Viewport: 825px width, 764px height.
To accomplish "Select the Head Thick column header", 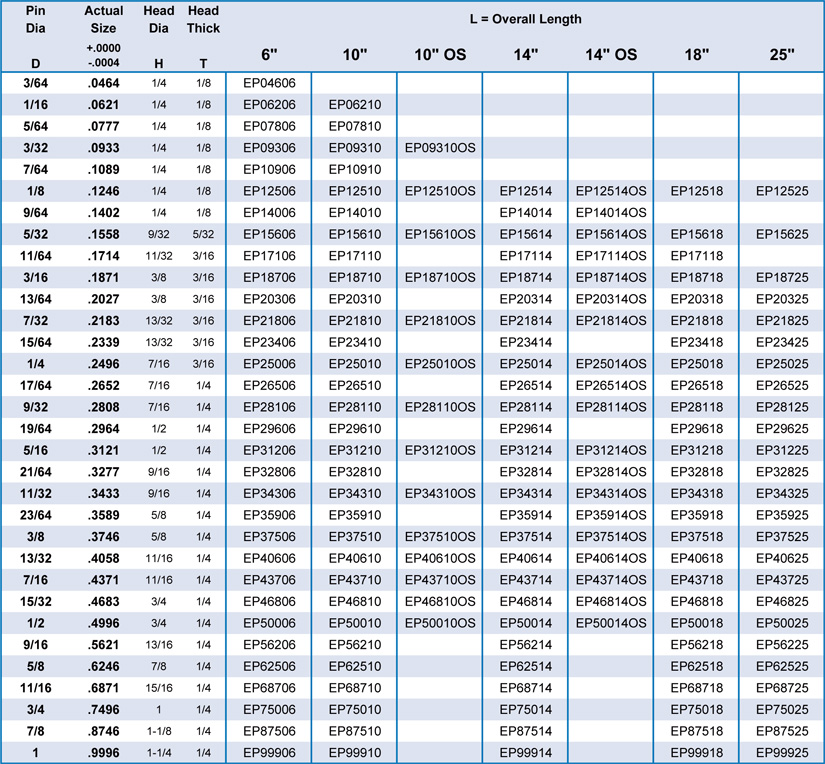I will click(203, 20).
